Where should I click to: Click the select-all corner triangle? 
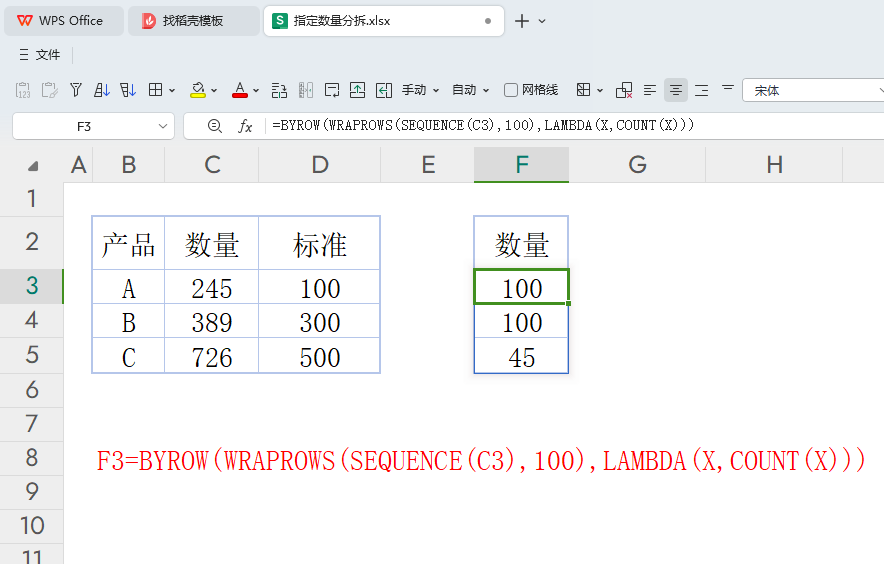click(33, 166)
